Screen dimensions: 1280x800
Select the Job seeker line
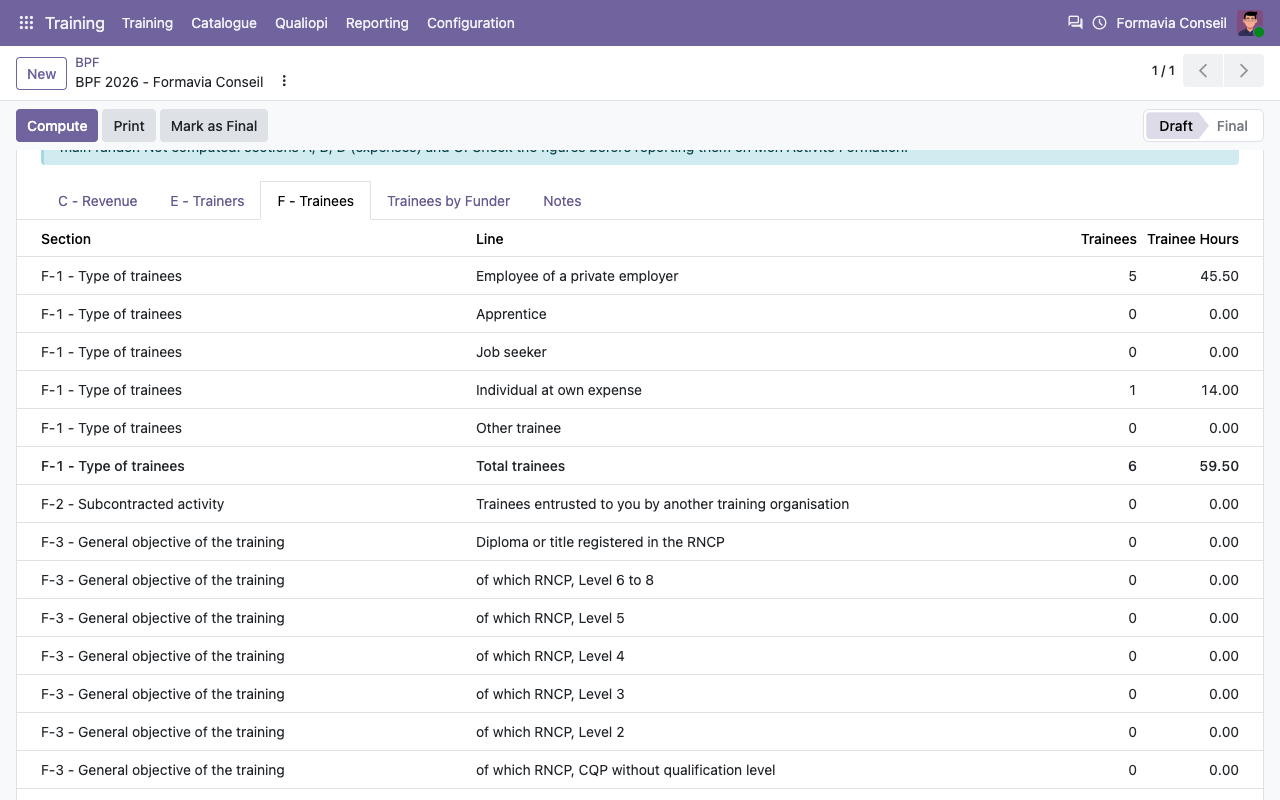click(640, 352)
